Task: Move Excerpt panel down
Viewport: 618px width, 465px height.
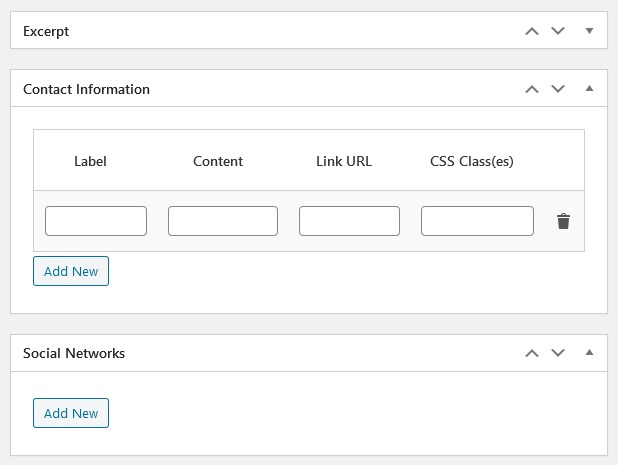Action: (558, 31)
